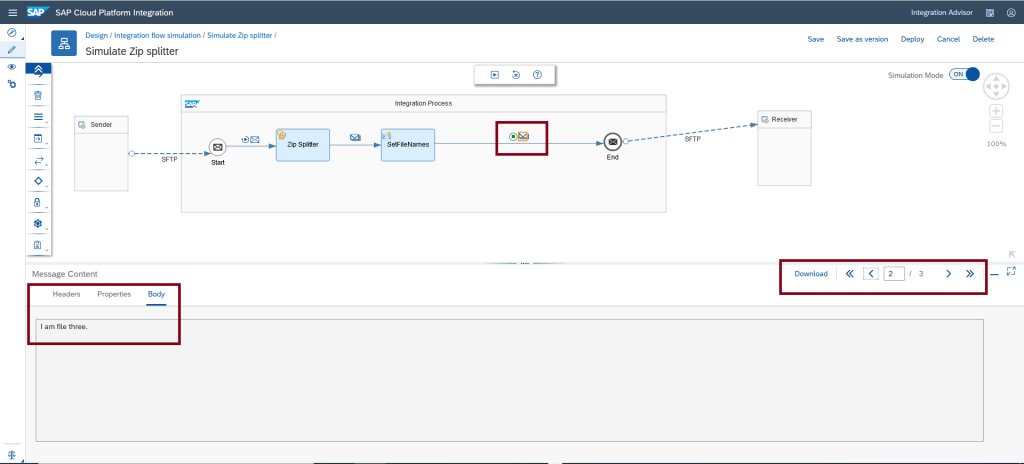Select the Receiver participant
The height and width of the screenshot is (464, 1024).
[784, 148]
